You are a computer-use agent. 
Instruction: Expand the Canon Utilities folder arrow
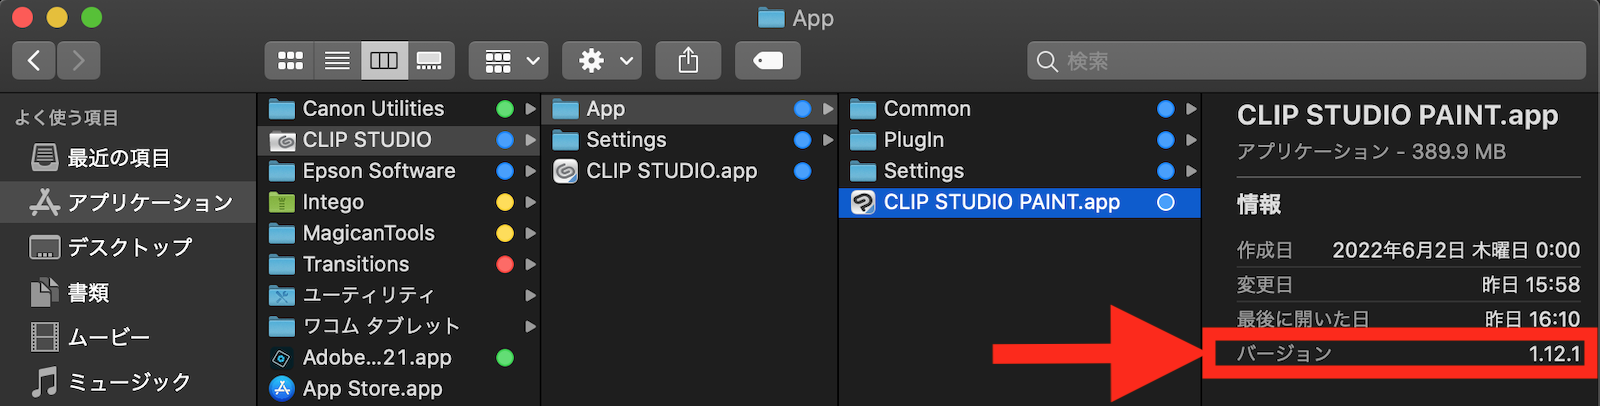tap(531, 109)
